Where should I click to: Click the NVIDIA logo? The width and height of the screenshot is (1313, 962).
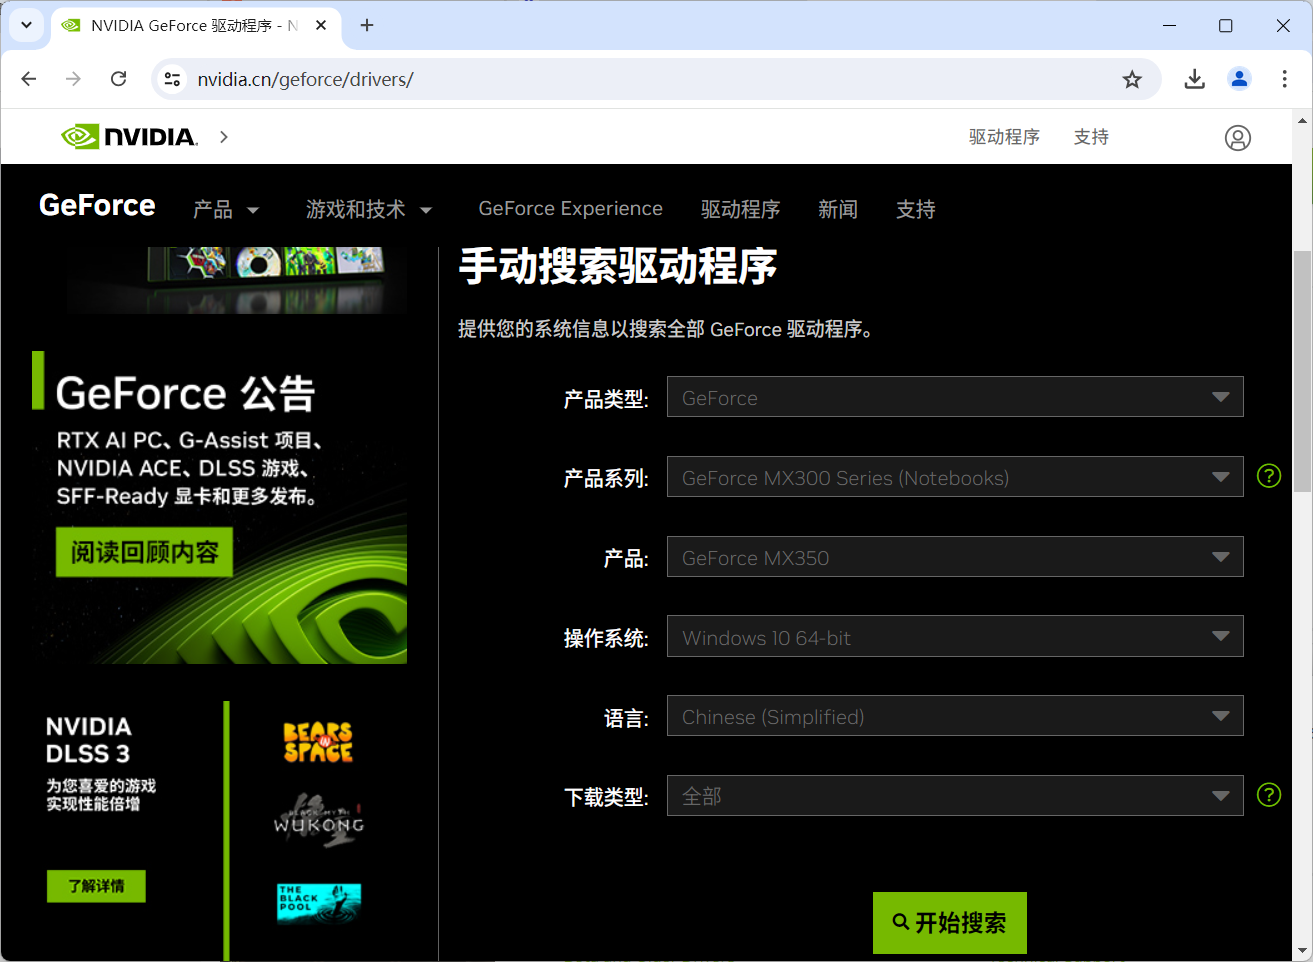pos(129,137)
